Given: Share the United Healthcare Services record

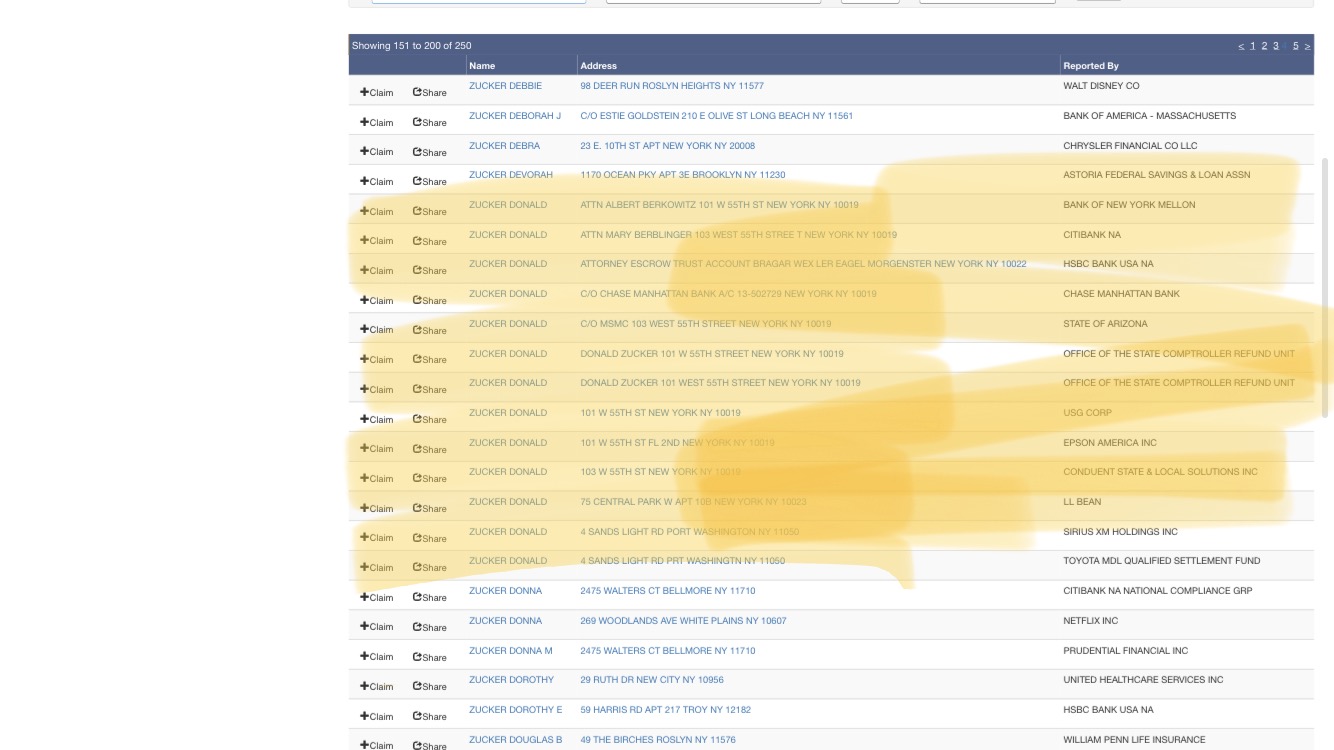Looking at the screenshot, I should pyautogui.click(x=430, y=686).
